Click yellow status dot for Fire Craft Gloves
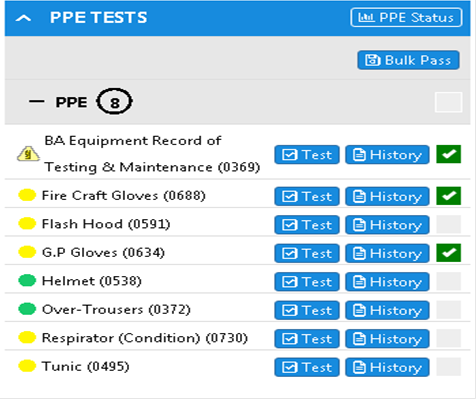The image size is (476, 400). click(27, 195)
